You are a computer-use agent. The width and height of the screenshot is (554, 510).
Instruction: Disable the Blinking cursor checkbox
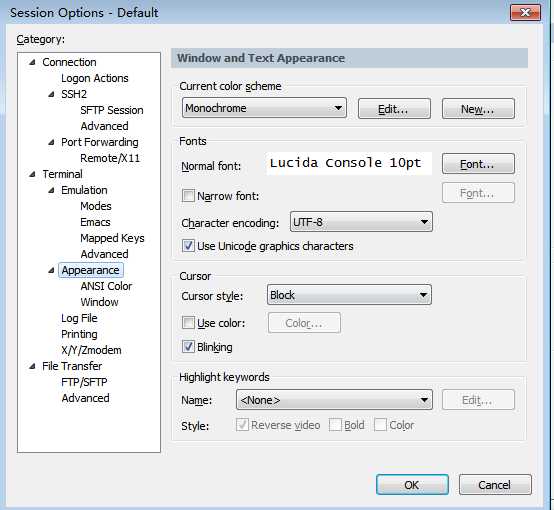coord(188,347)
